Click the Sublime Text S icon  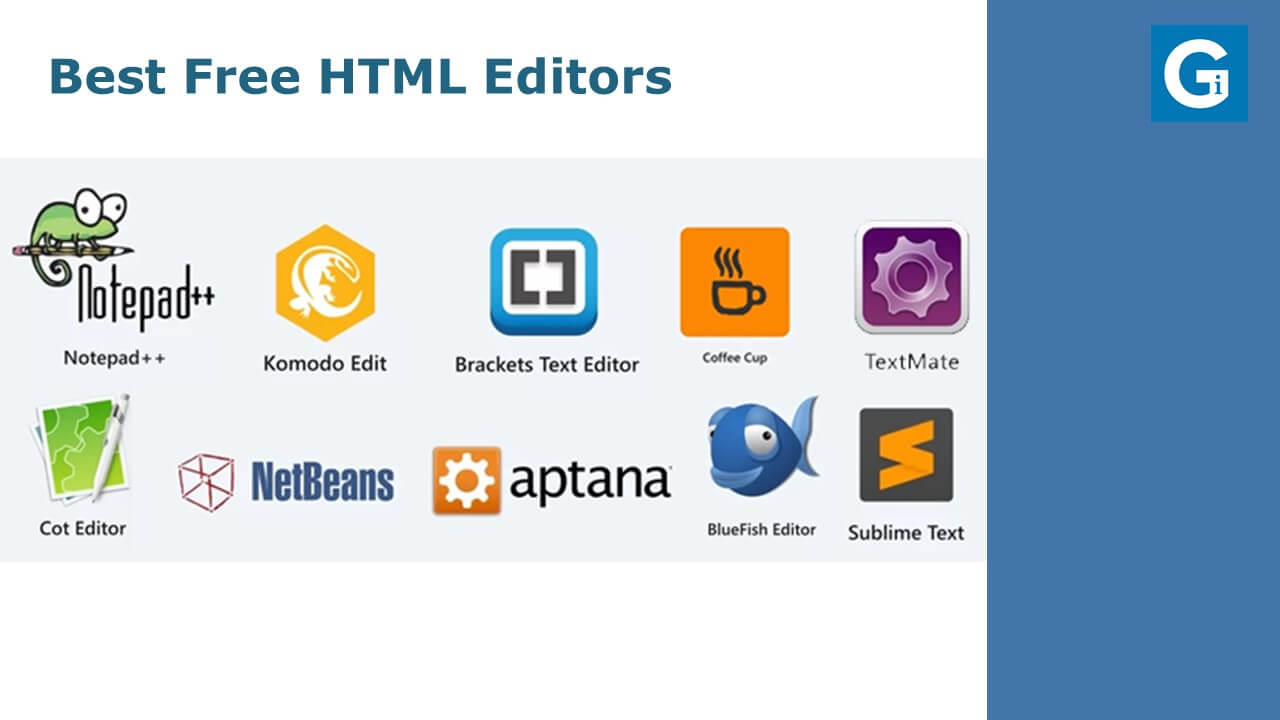906,455
